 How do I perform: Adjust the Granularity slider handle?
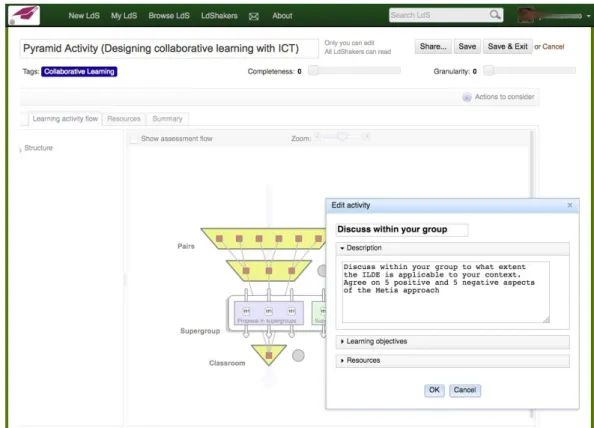coord(489,70)
